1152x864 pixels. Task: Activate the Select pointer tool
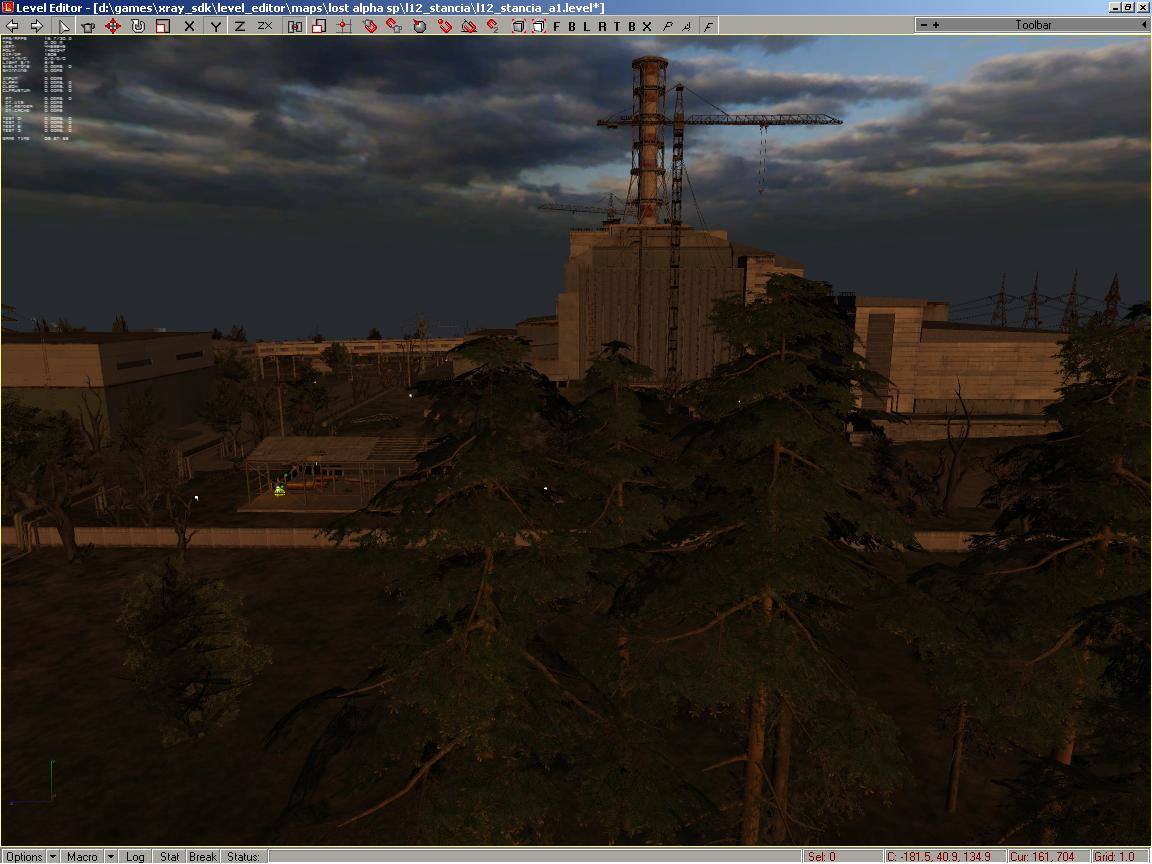coord(64,26)
